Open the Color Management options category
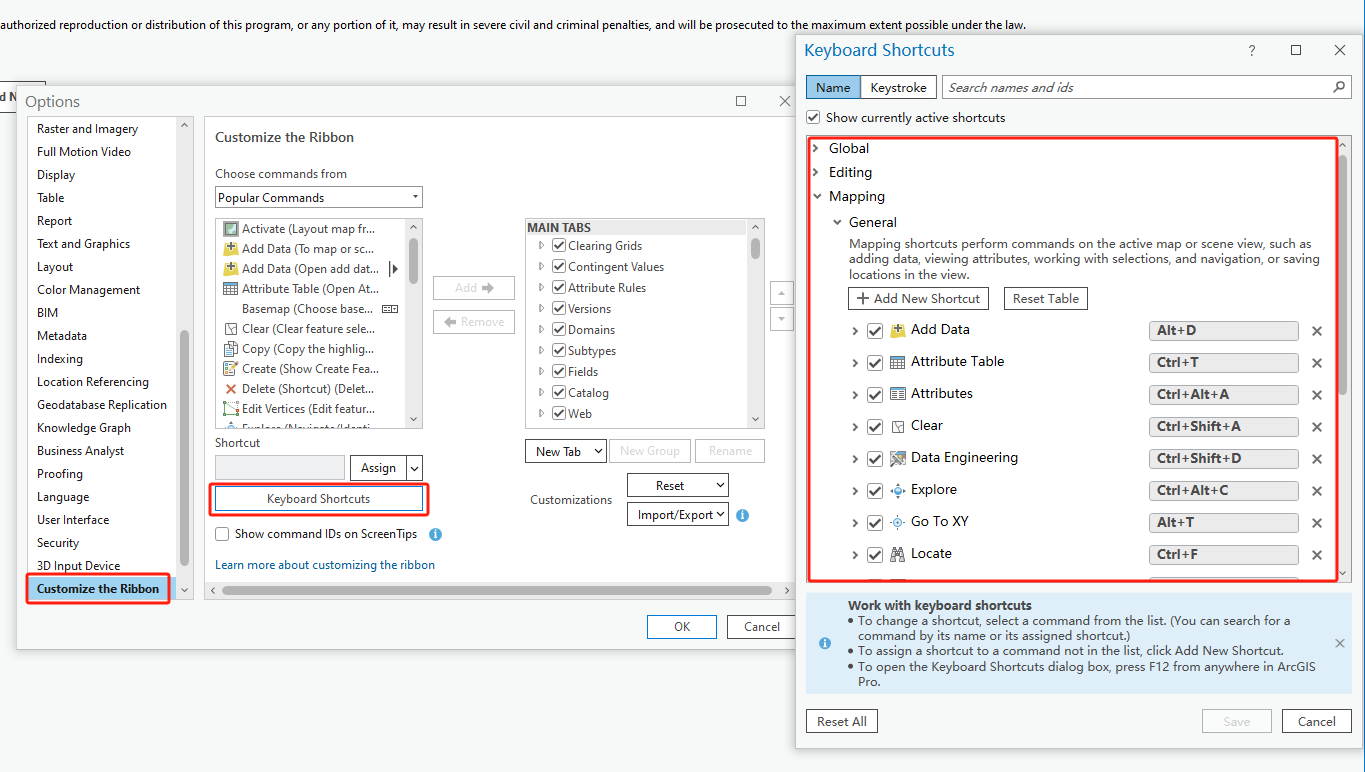Viewport: 1365px width, 772px height. (89, 289)
